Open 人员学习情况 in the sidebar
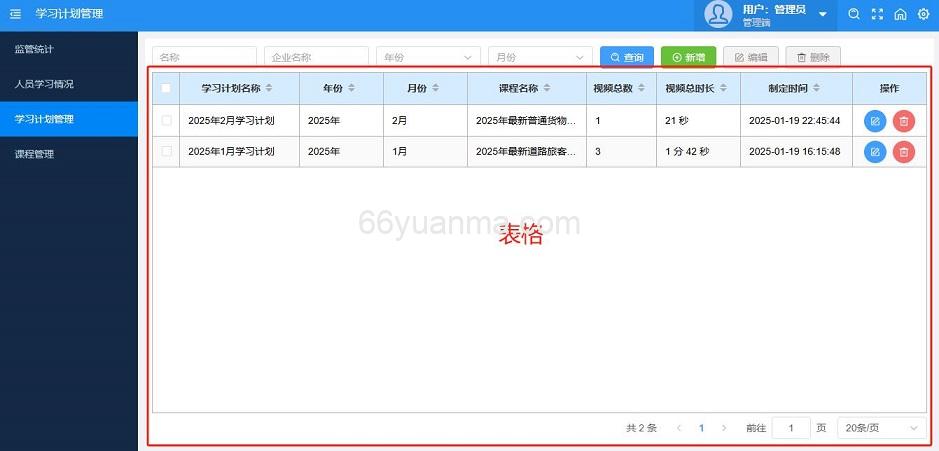 pyautogui.click(x=69, y=84)
